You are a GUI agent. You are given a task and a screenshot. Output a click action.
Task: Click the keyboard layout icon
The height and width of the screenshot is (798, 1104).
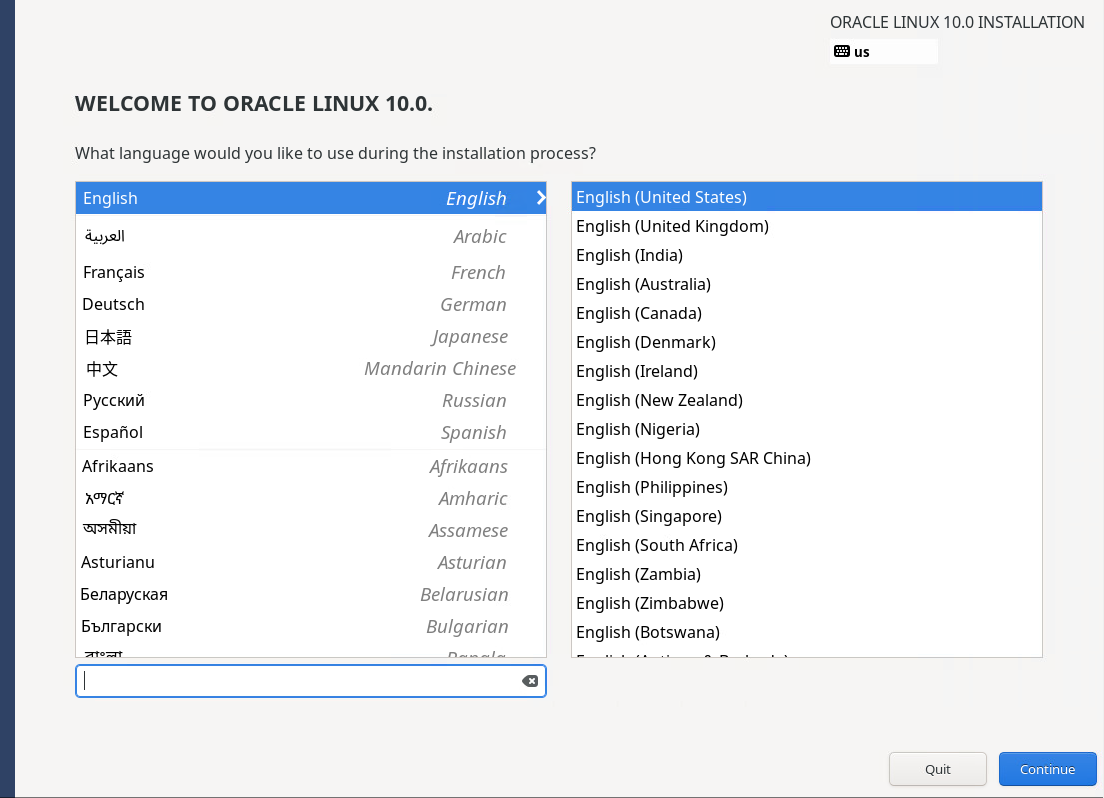(841, 51)
